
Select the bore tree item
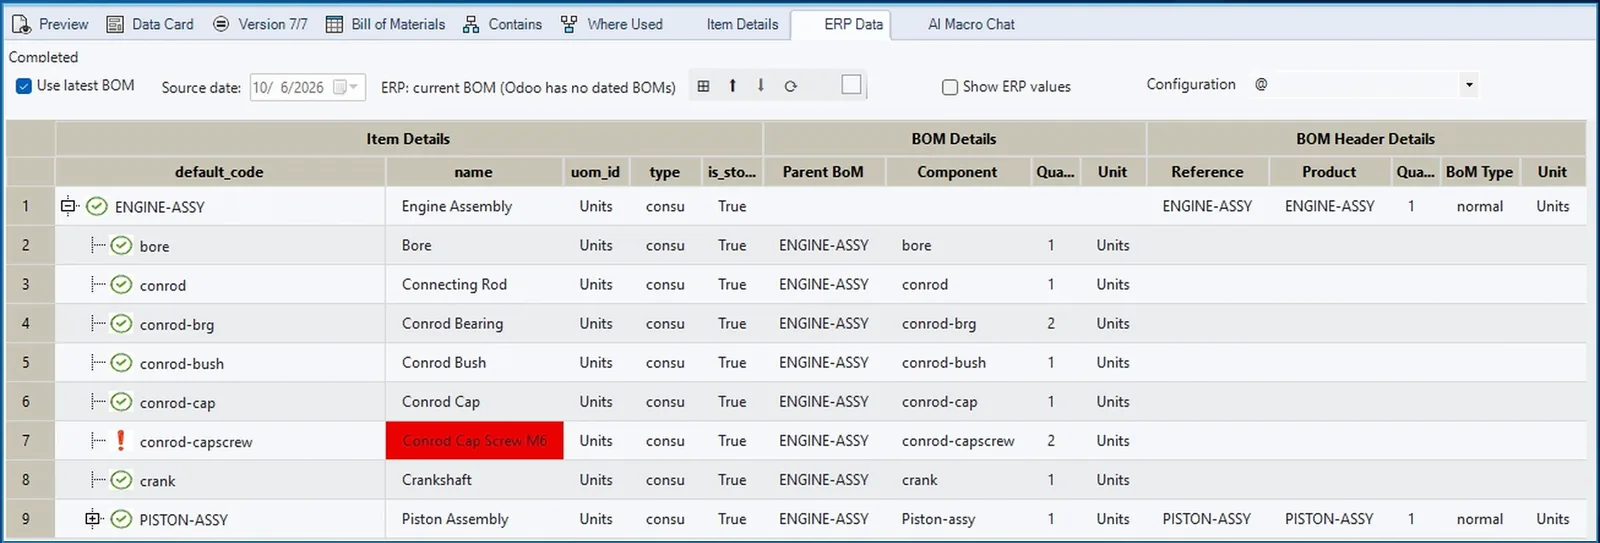[154, 246]
